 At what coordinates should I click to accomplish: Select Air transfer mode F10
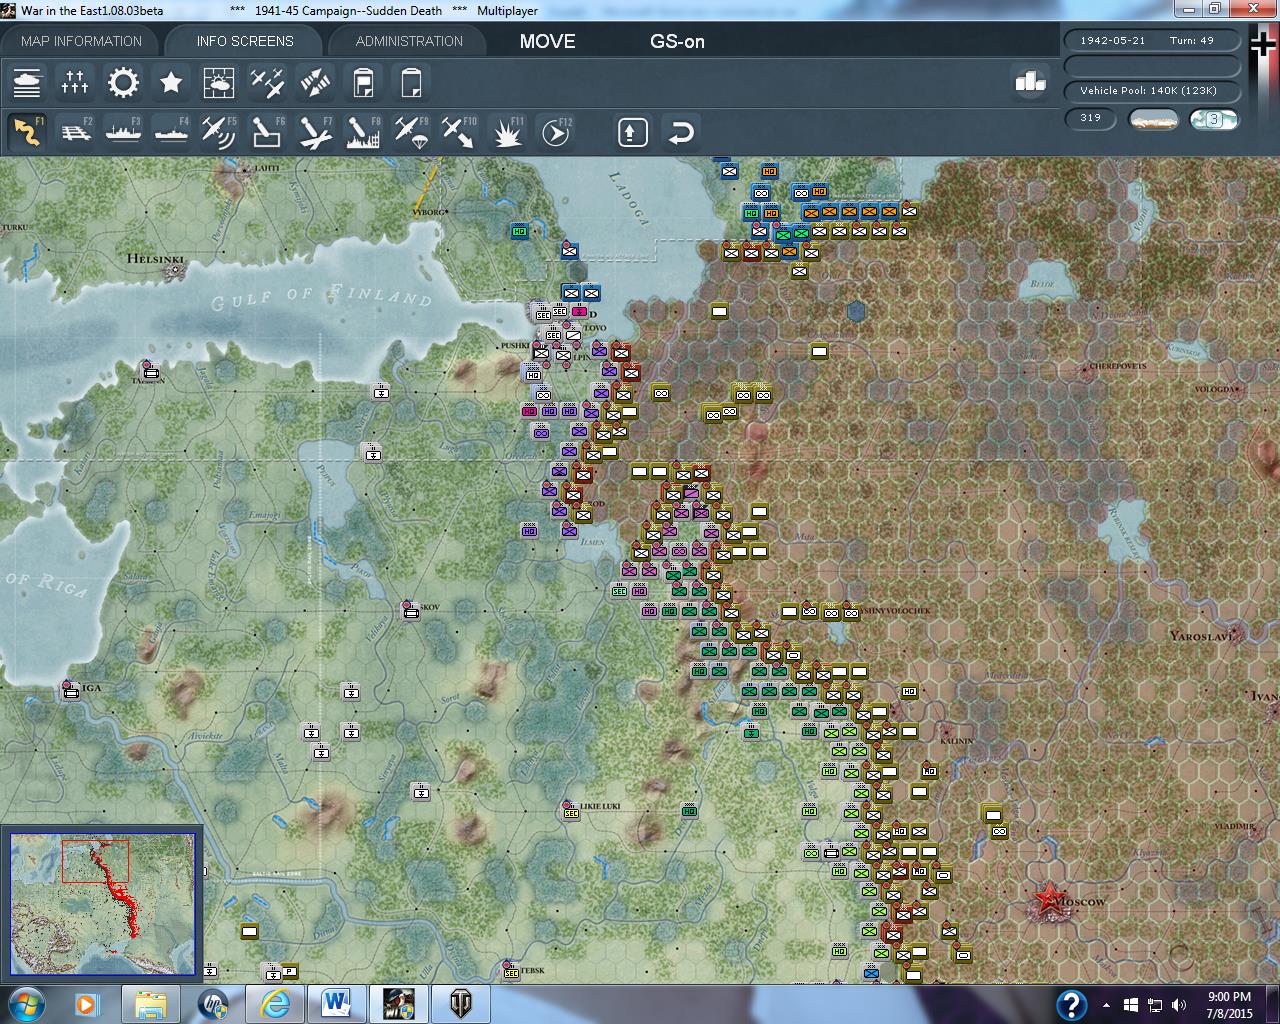click(459, 132)
